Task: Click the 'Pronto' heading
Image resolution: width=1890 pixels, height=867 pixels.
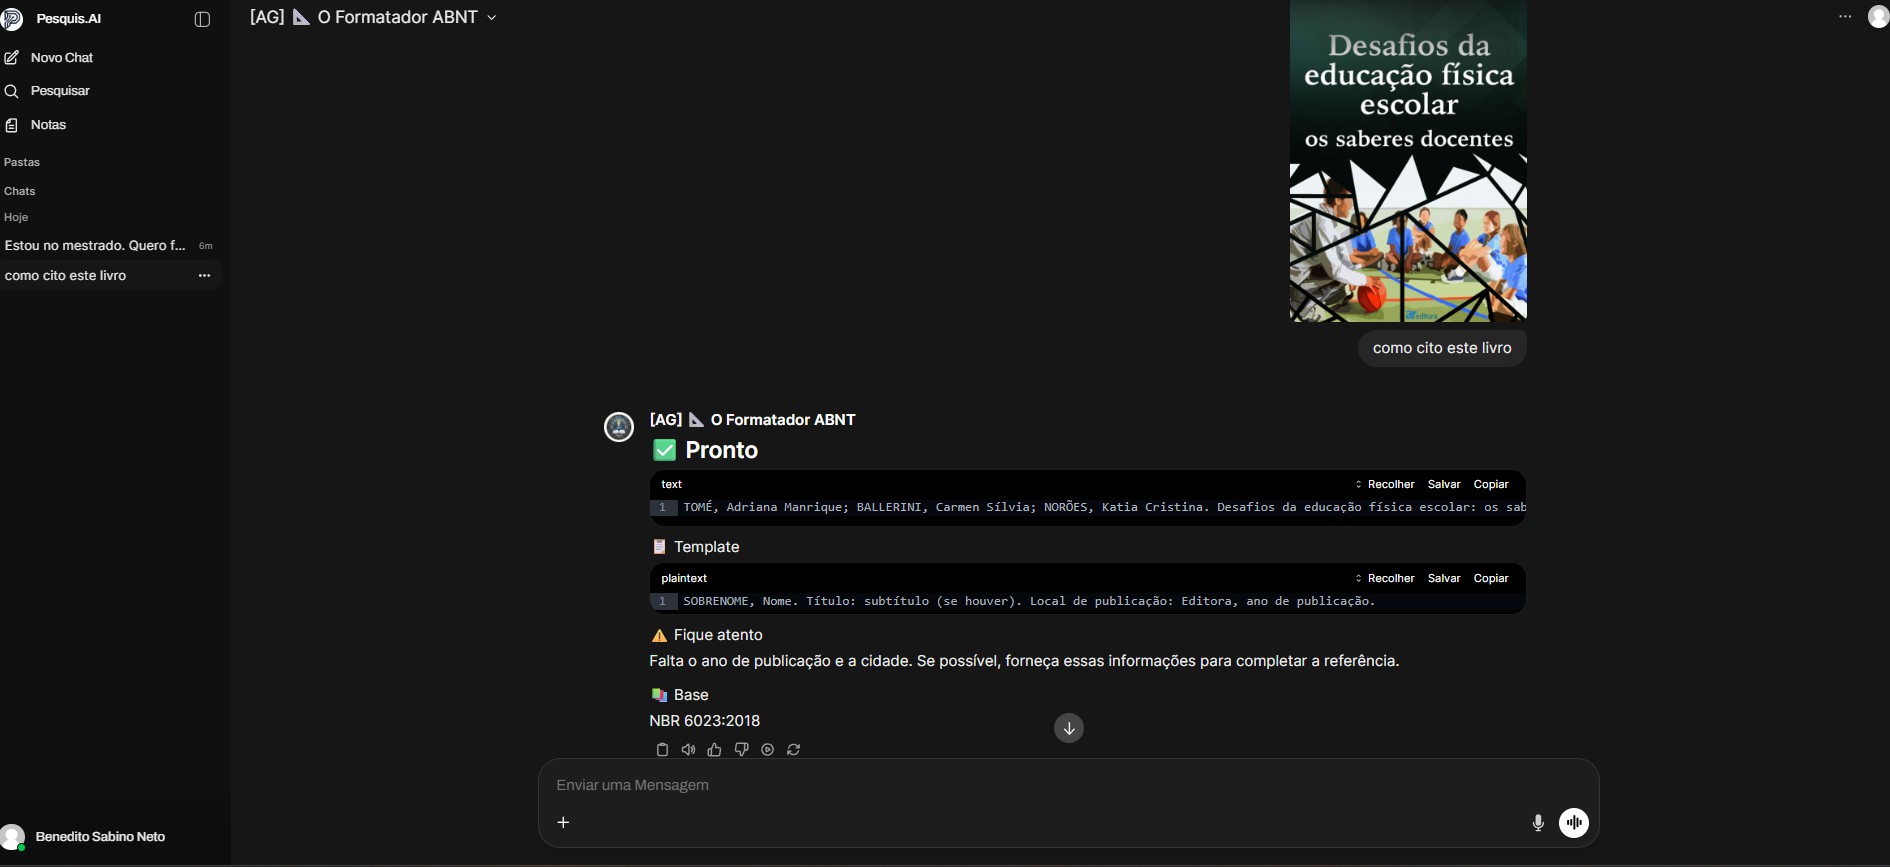Action: [722, 450]
